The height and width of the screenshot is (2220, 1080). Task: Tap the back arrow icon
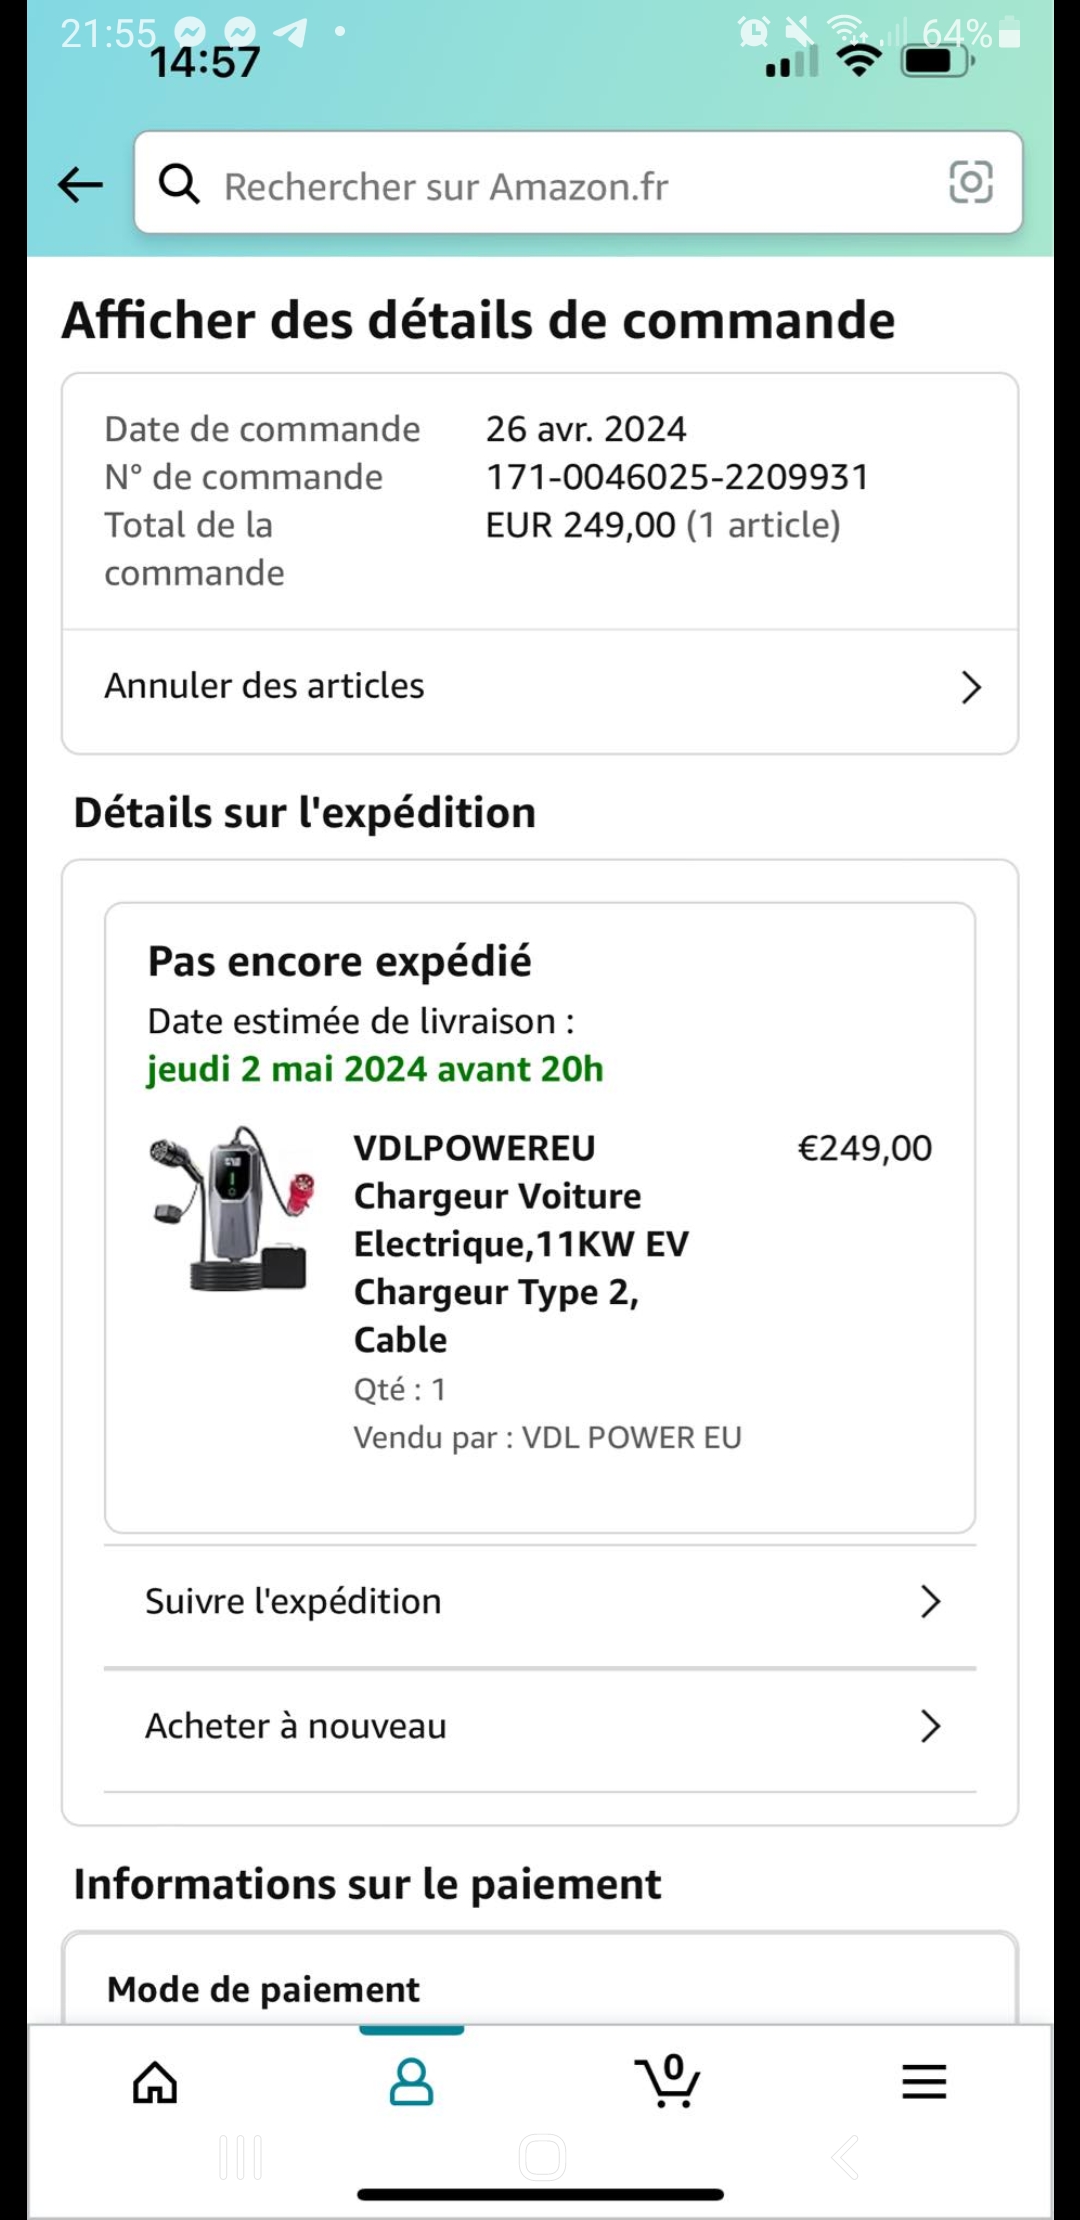pos(81,185)
